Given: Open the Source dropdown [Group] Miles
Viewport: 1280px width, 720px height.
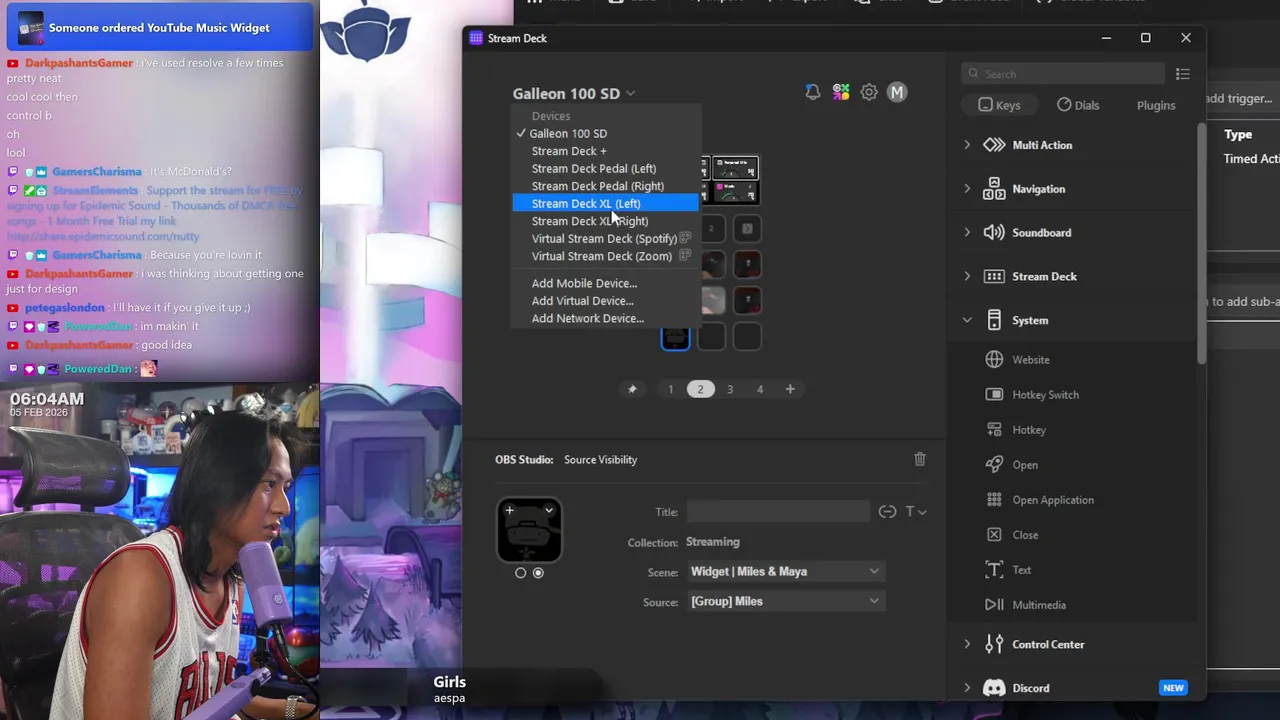Looking at the screenshot, I should point(785,602).
